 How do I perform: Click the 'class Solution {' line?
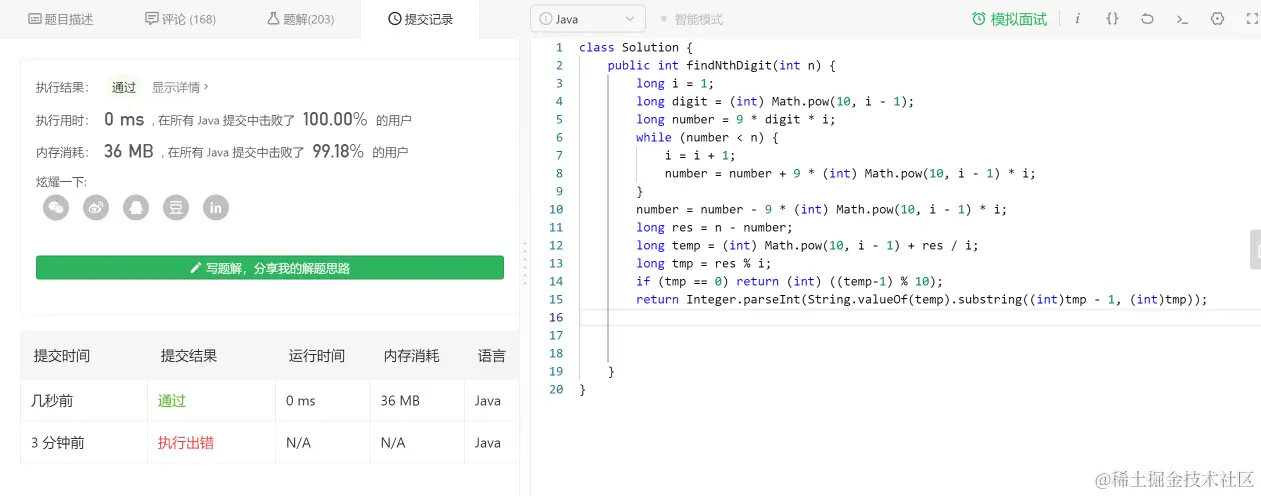click(x=636, y=47)
